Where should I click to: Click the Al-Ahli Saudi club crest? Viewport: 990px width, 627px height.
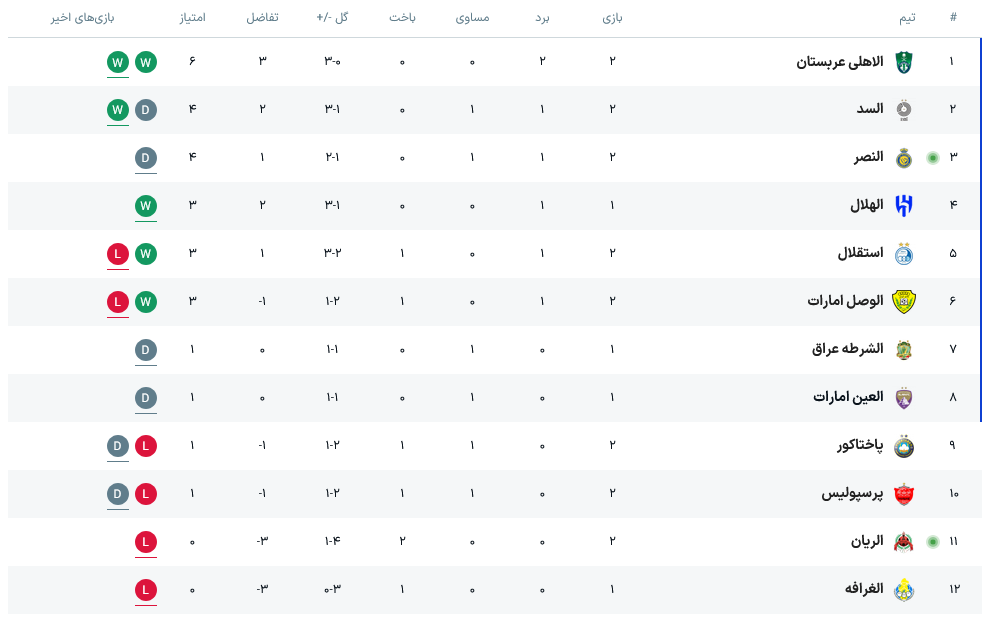[x=903, y=62]
